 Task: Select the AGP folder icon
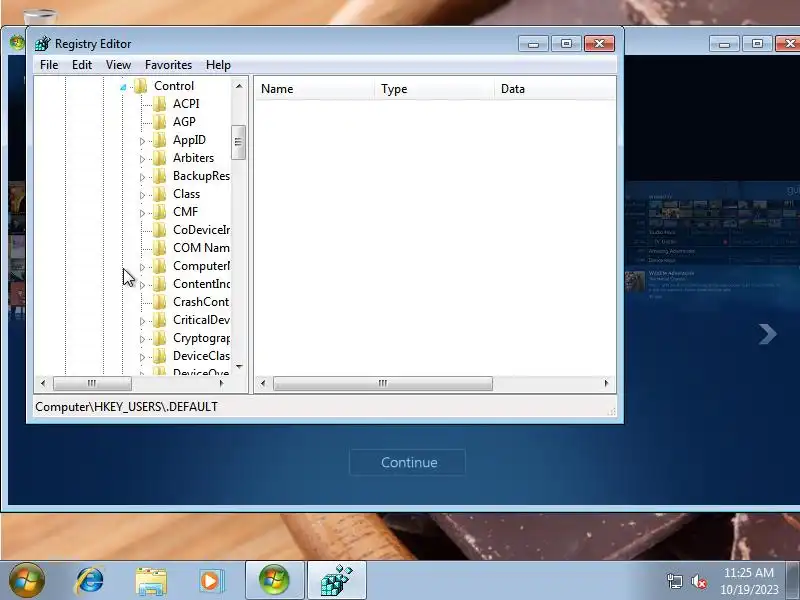pyautogui.click(x=160, y=121)
